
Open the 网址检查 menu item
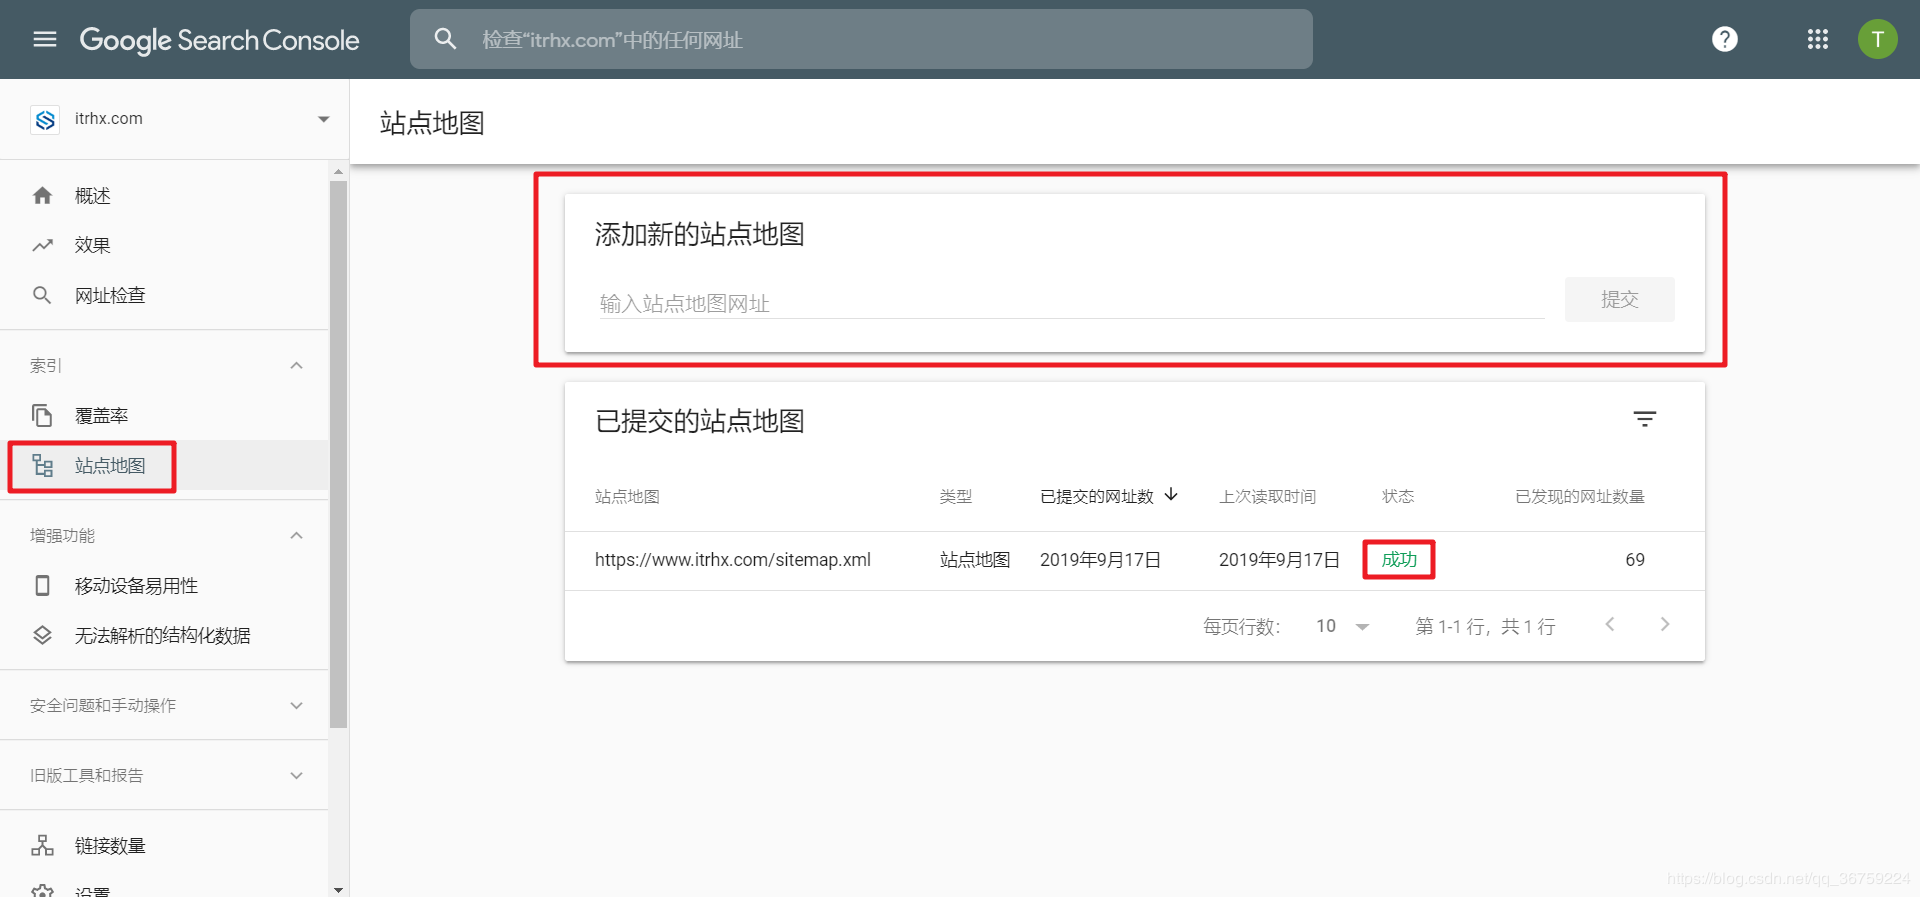[x=165, y=295]
